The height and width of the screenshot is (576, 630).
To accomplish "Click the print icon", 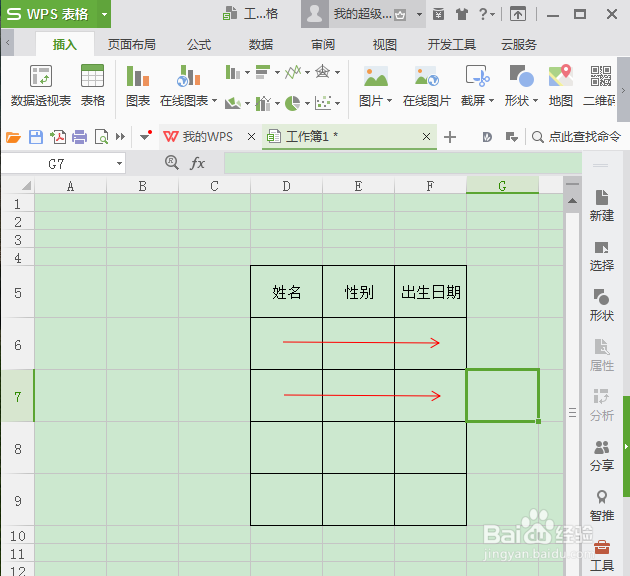I will [80, 137].
